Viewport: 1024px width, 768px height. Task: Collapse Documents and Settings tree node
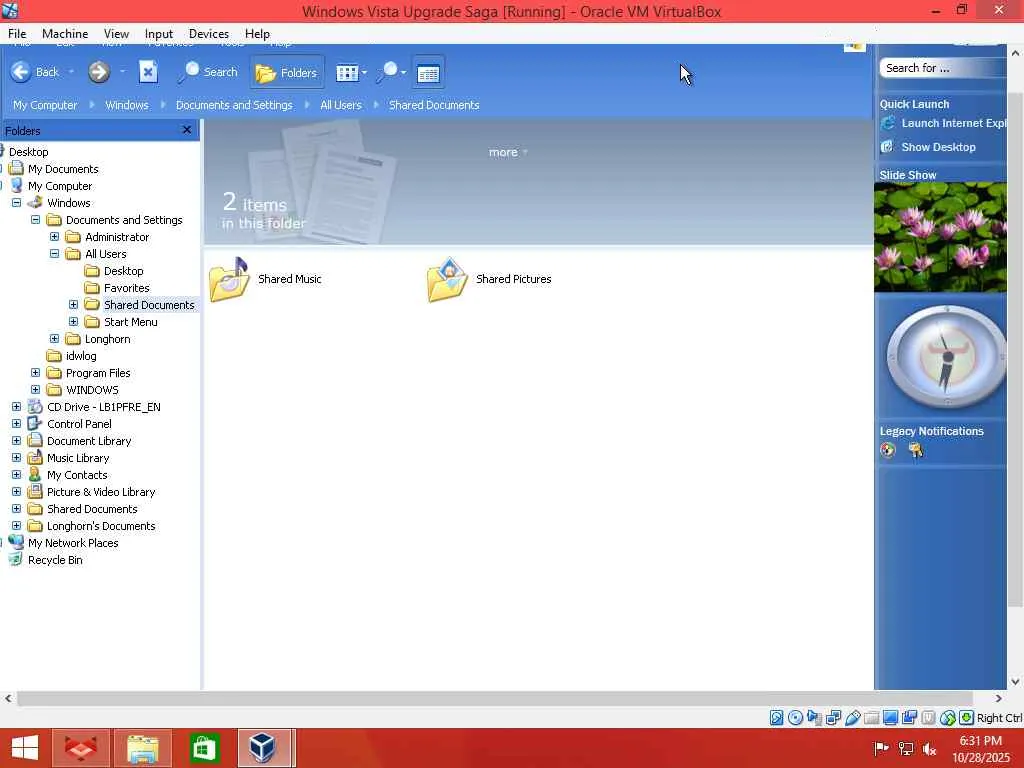click(35, 219)
